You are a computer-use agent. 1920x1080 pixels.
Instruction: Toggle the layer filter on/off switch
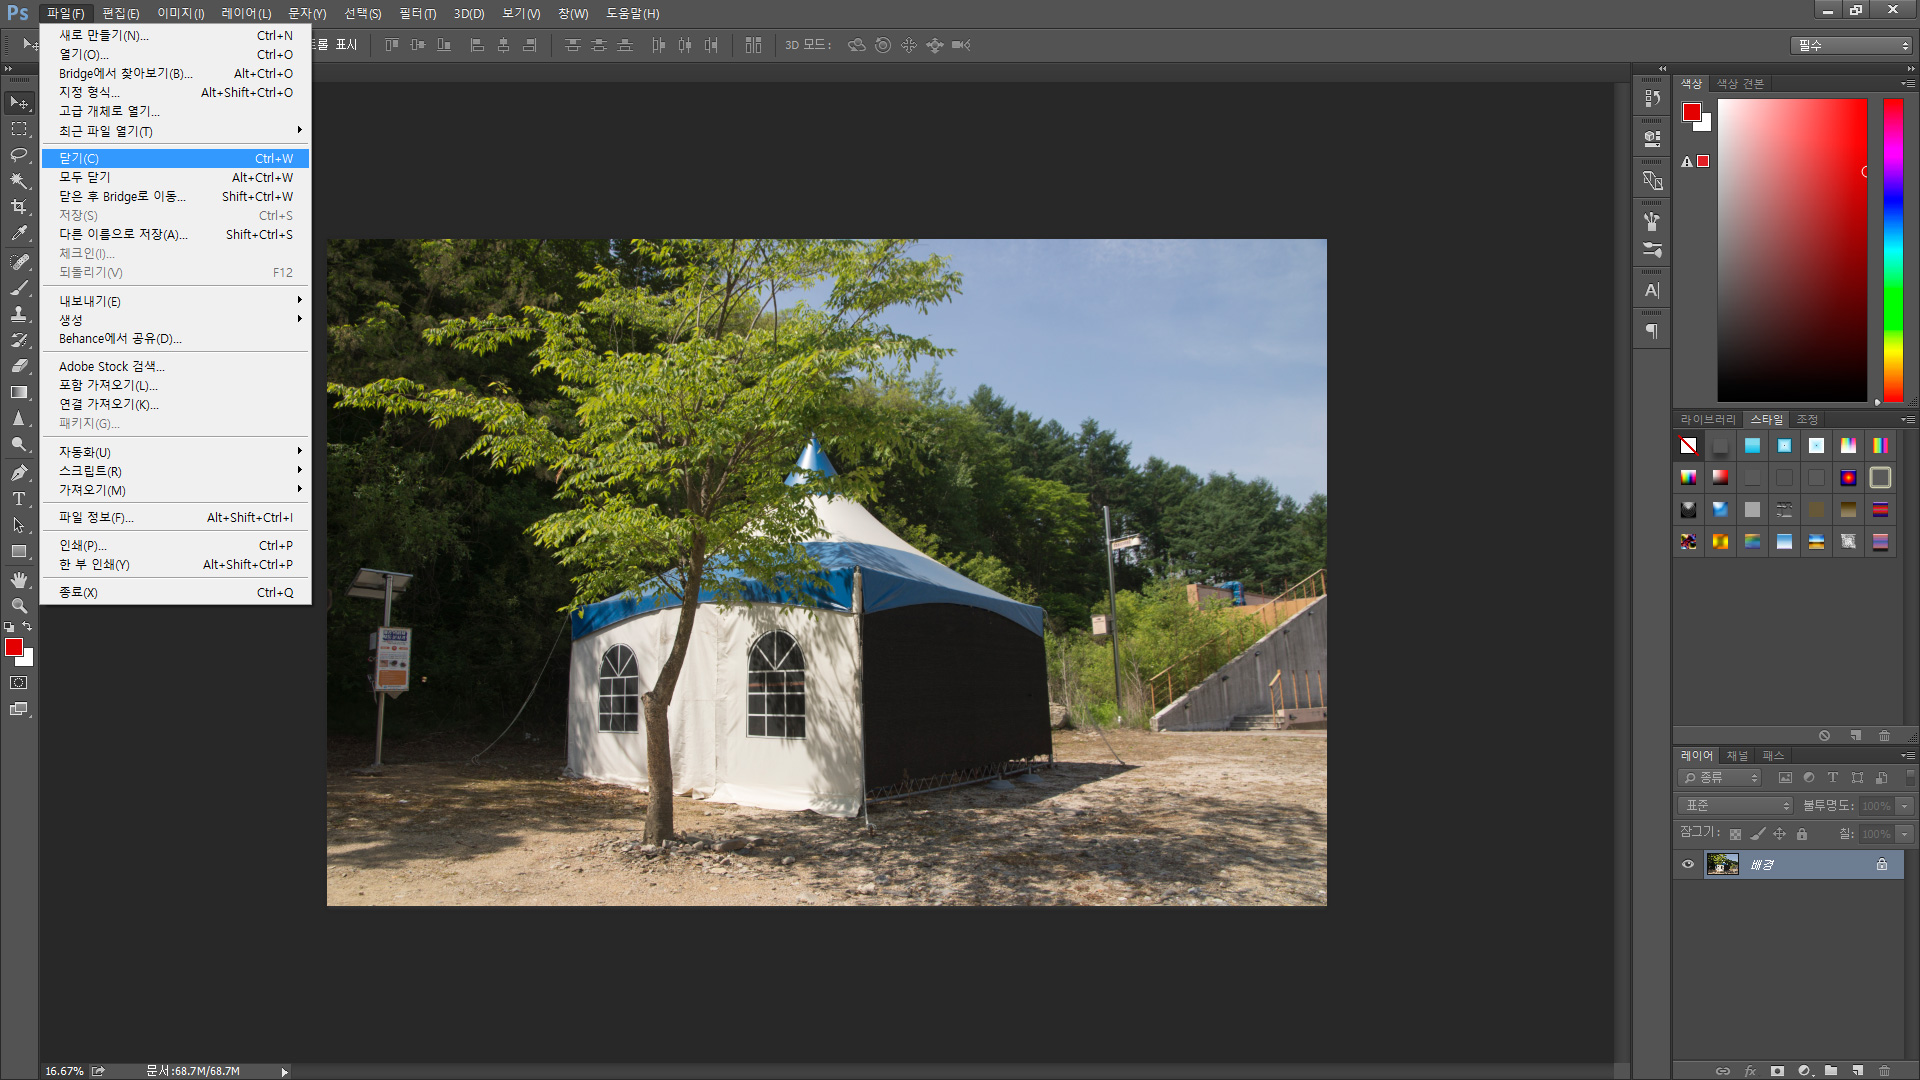[x=1910, y=777]
